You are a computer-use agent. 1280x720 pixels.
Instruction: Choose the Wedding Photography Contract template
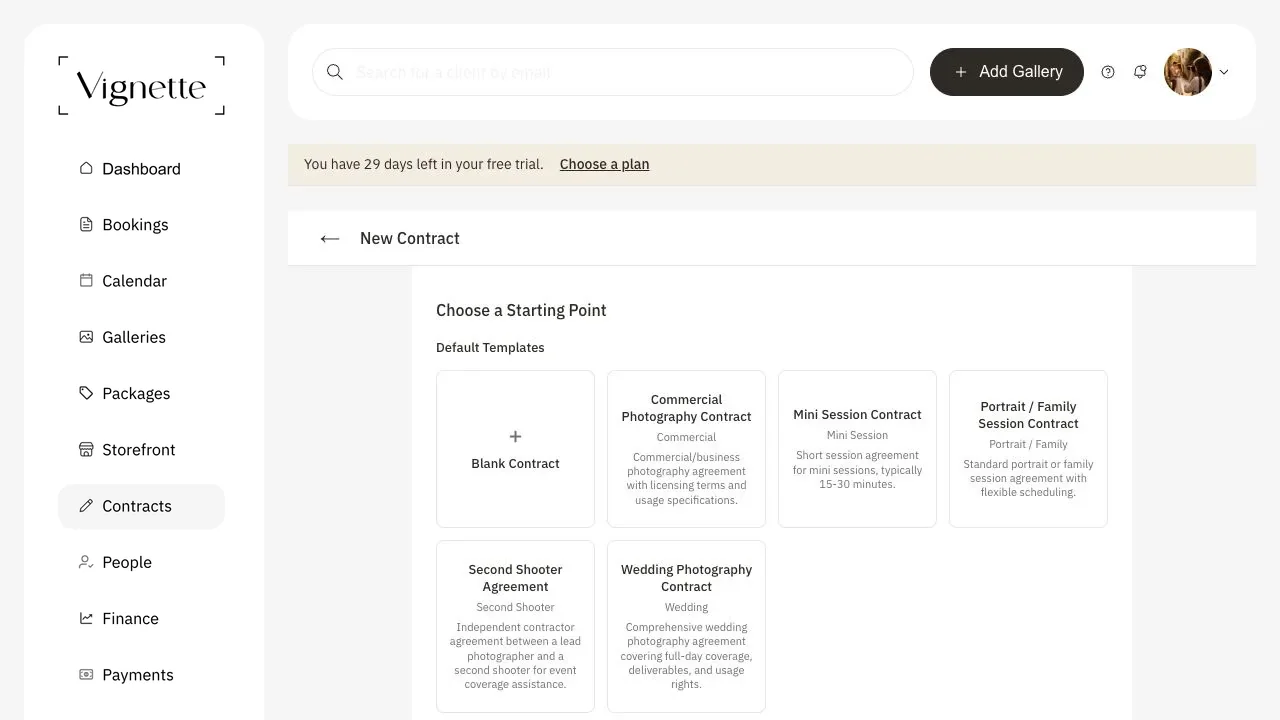pos(686,627)
